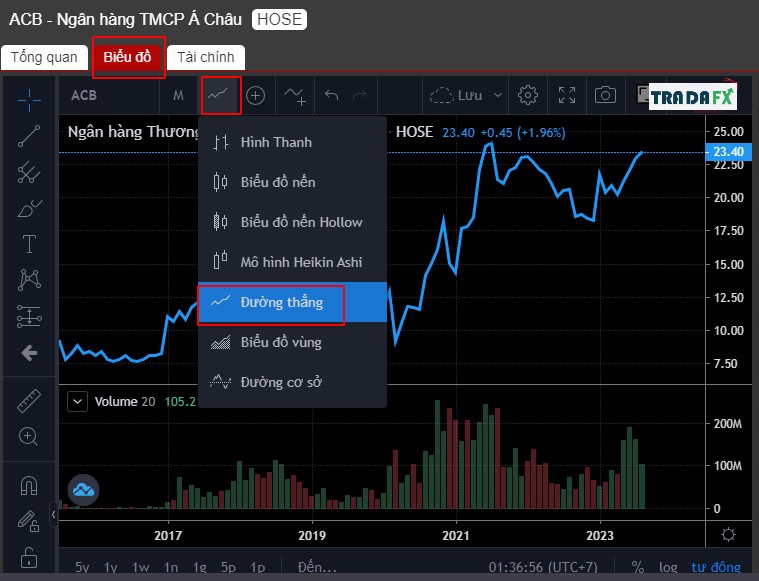Toggle lock all drawing tools
The width and height of the screenshot is (759, 581).
click(x=29, y=557)
